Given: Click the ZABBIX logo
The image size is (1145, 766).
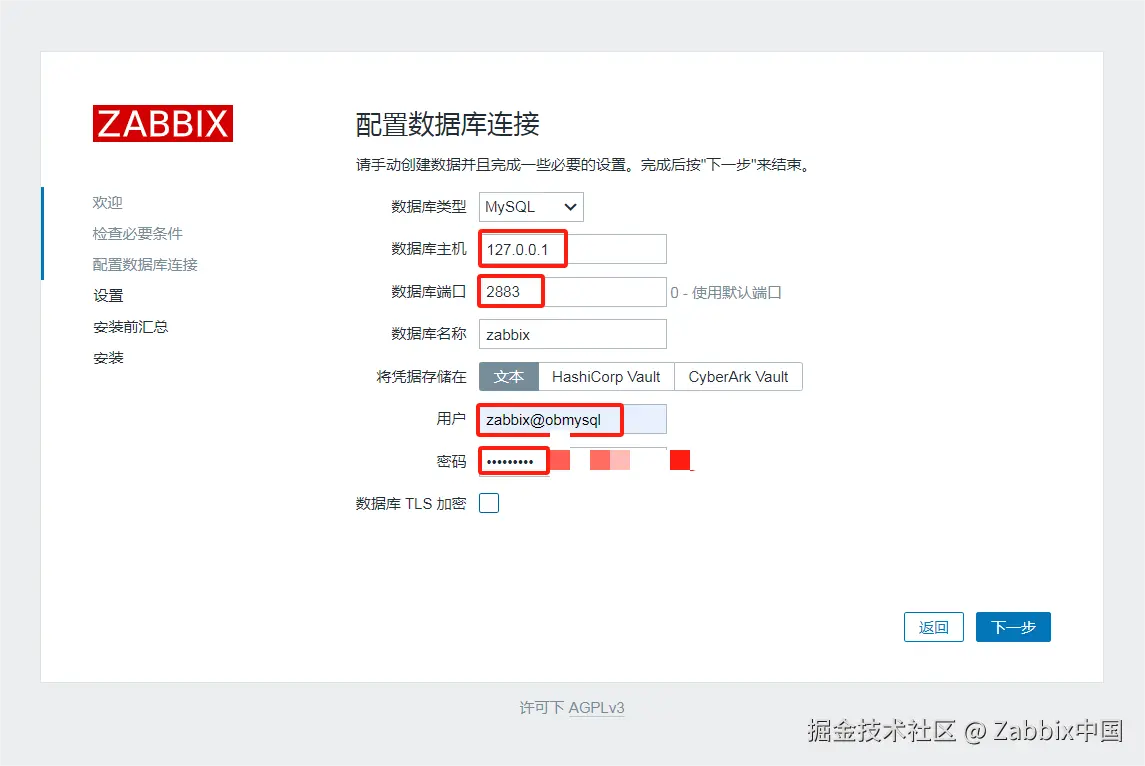Looking at the screenshot, I should coord(163,123).
